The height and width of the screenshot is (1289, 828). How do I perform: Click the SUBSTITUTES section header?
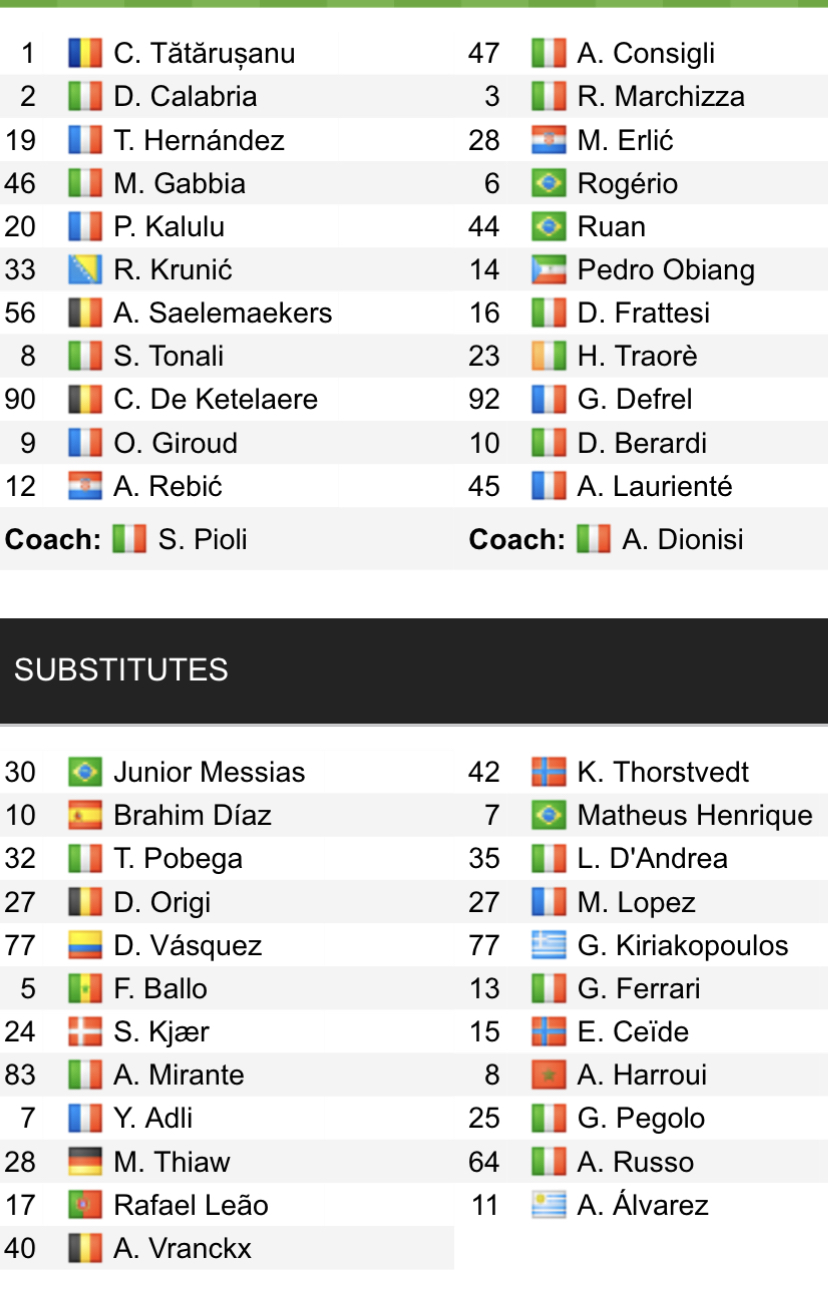(x=121, y=670)
